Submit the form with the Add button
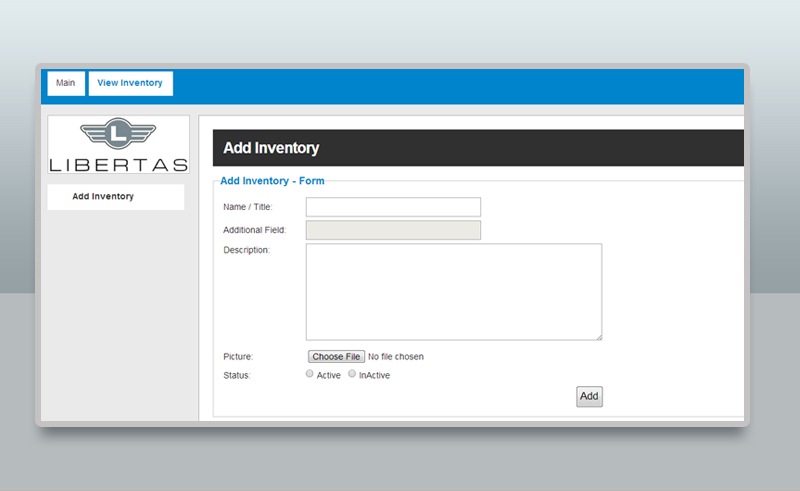Viewport: 800px width, 491px height. pos(589,396)
